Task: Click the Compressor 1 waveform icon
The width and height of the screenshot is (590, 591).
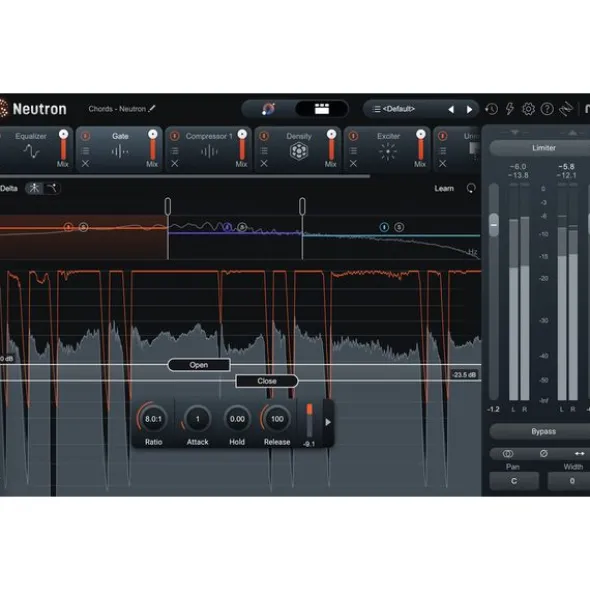Action: 209,152
